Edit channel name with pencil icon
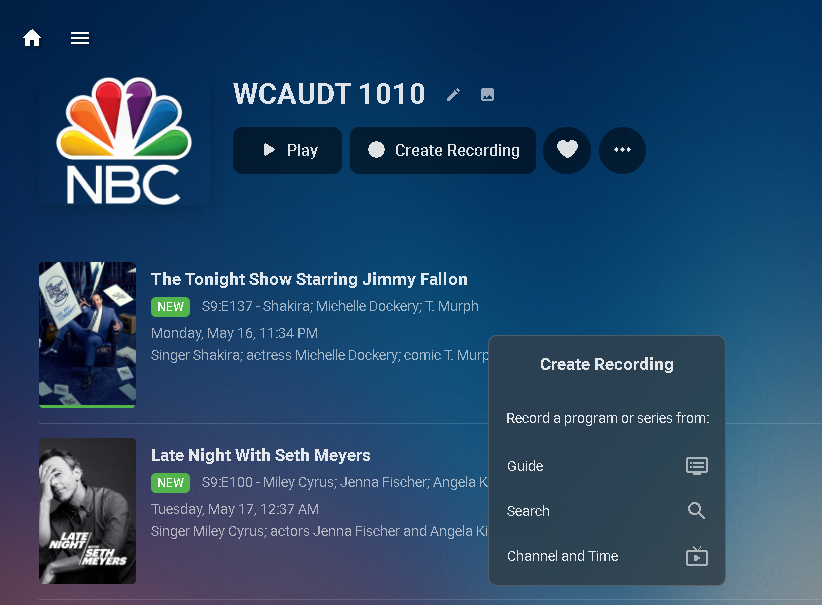 (x=453, y=94)
